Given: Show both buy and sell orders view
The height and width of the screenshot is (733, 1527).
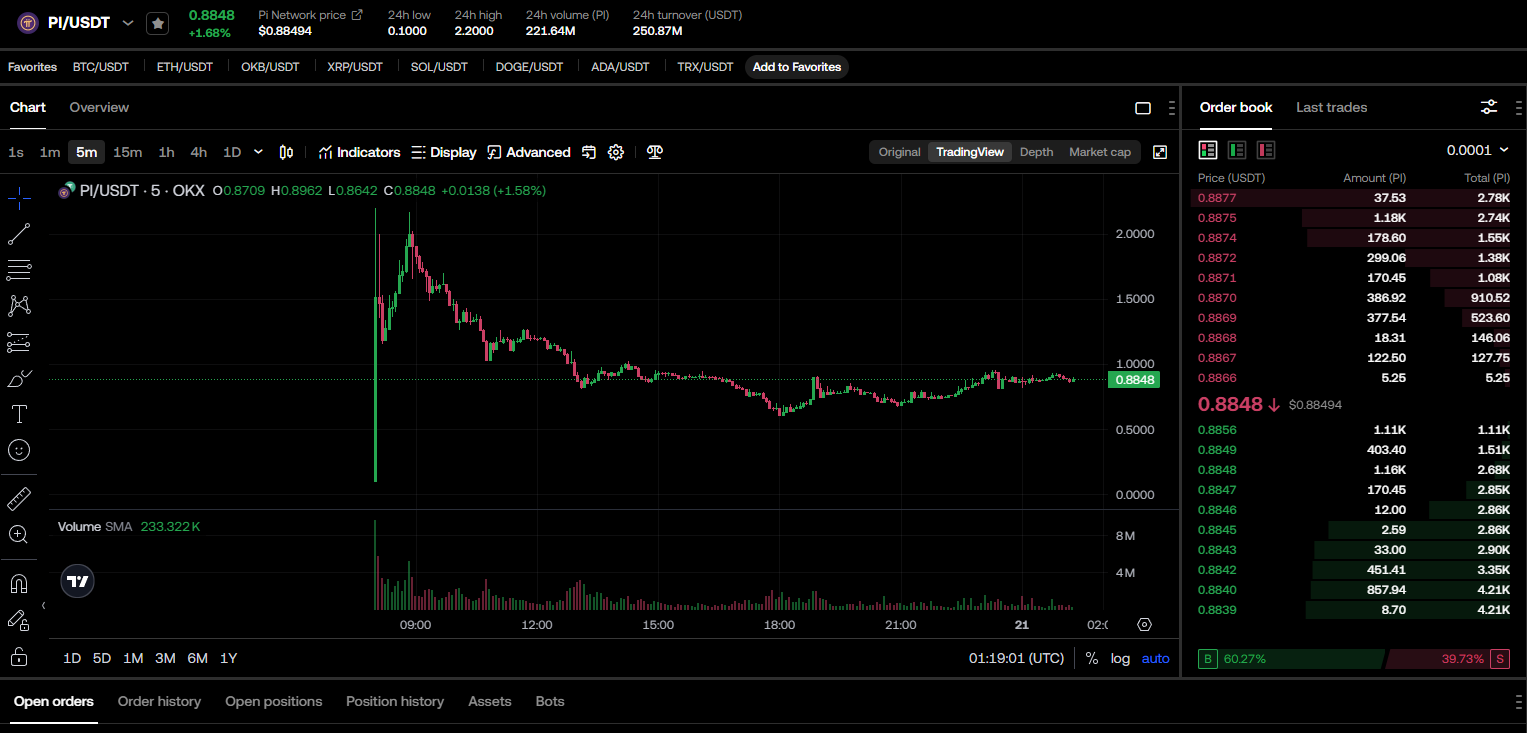Looking at the screenshot, I should (1208, 150).
